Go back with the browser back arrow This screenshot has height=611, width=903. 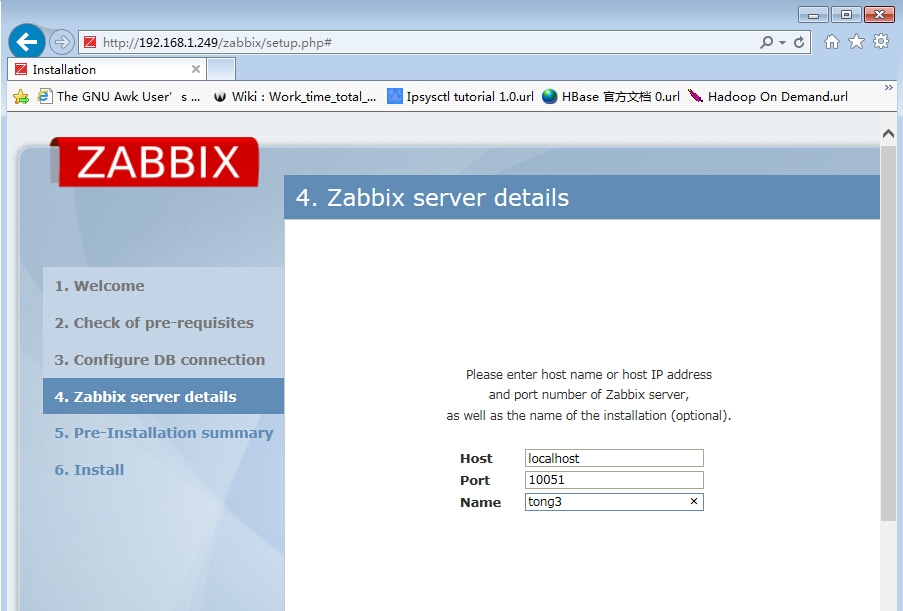pyautogui.click(x=26, y=41)
